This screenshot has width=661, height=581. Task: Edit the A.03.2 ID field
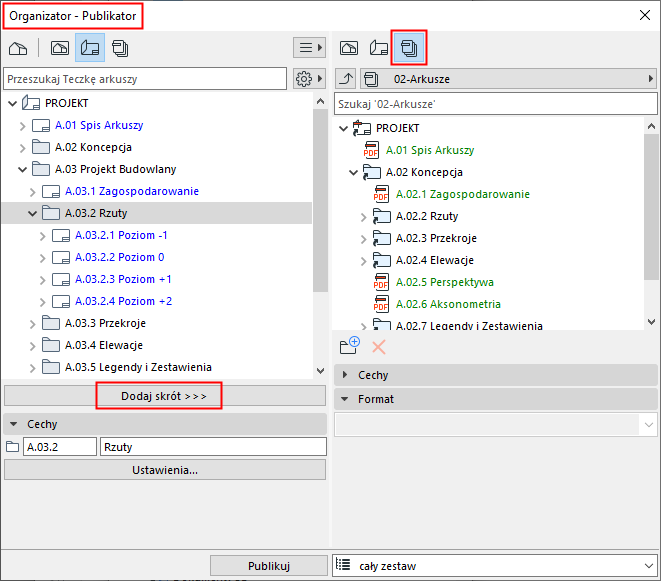pos(59,447)
